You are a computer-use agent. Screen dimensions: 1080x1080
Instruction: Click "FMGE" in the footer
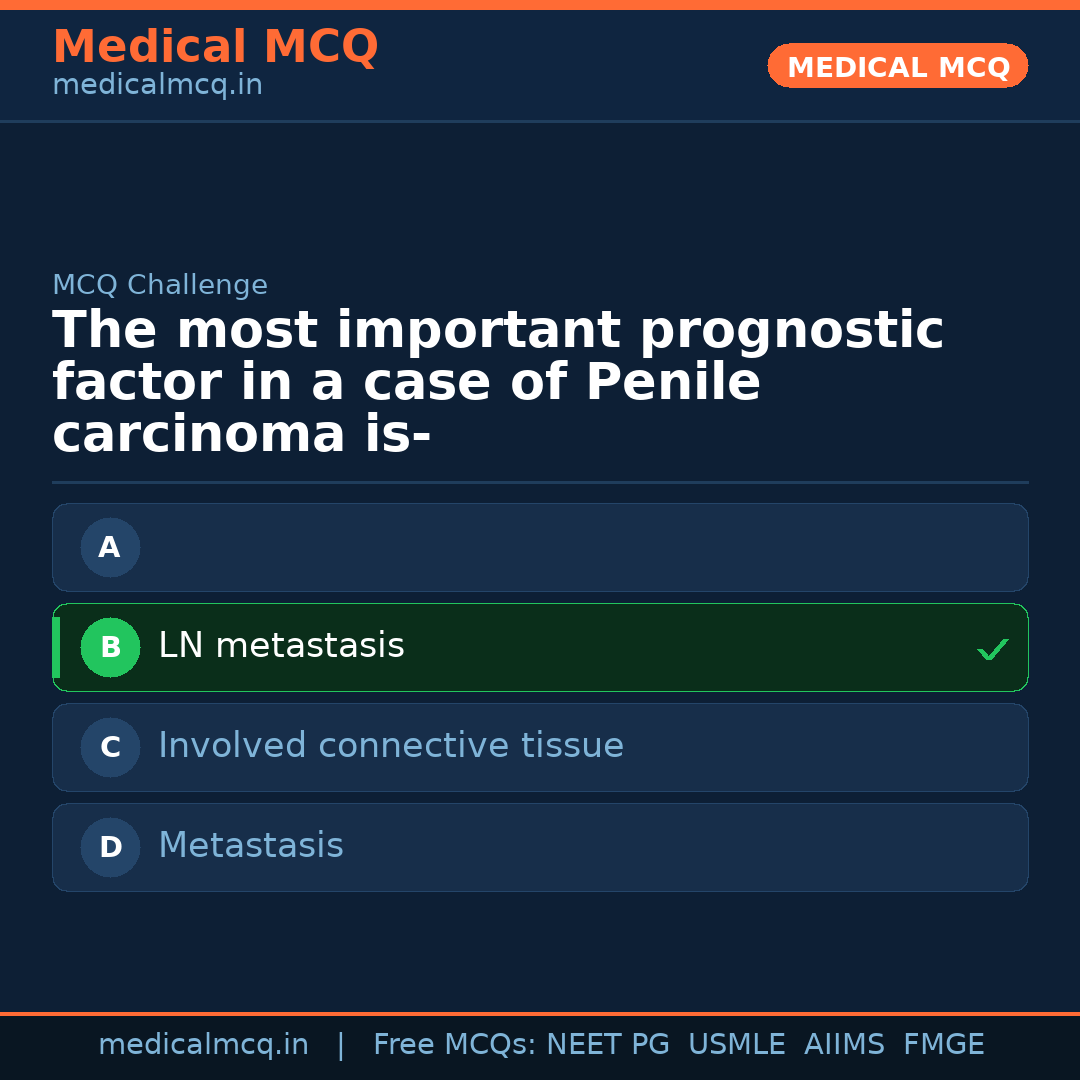943,1045
